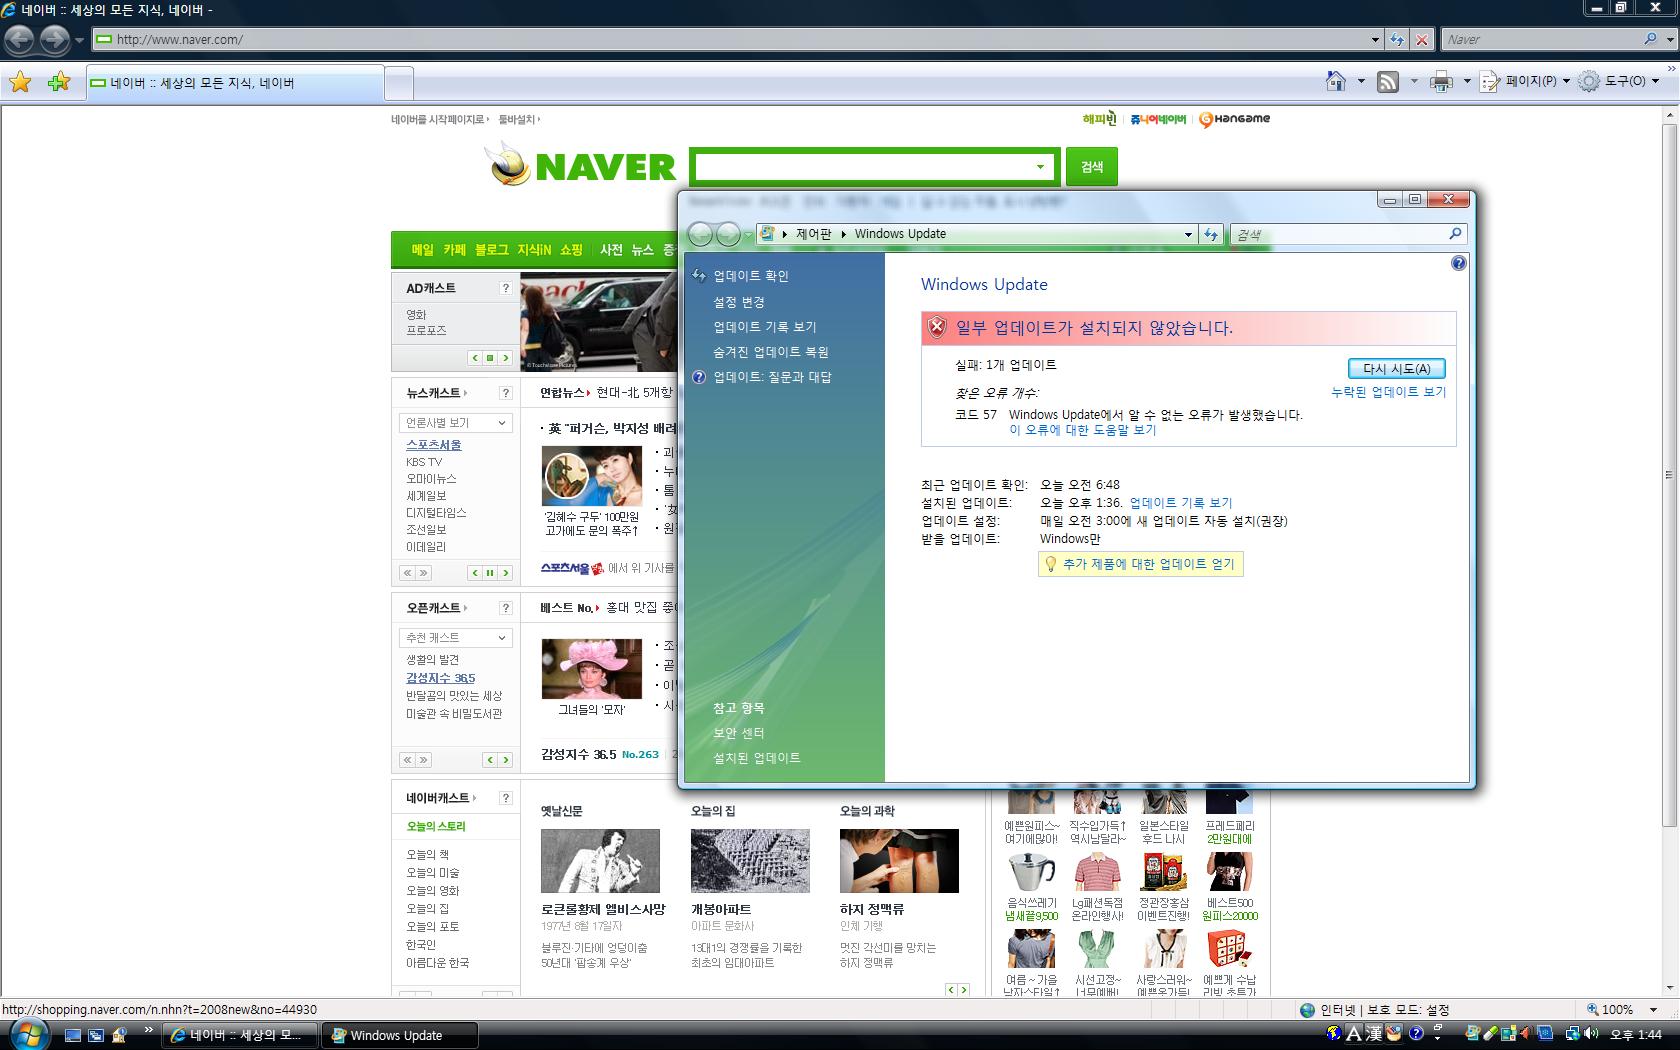Click 설정 변경 in the Update sidebar
This screenshot has width=1680, height=1050.
[738, 302]
